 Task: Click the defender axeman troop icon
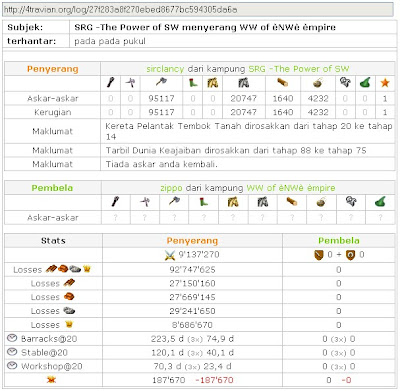(174, 201)
